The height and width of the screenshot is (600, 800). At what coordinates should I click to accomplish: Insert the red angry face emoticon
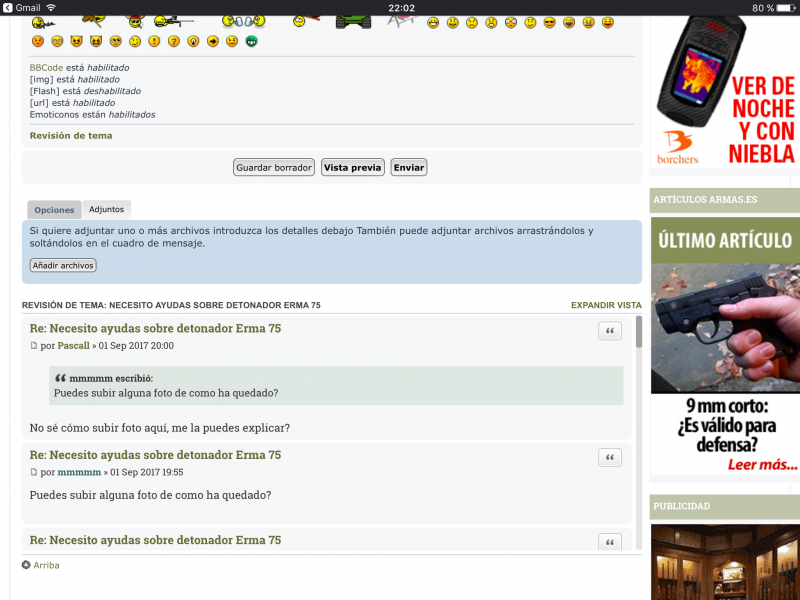[38, 41]
